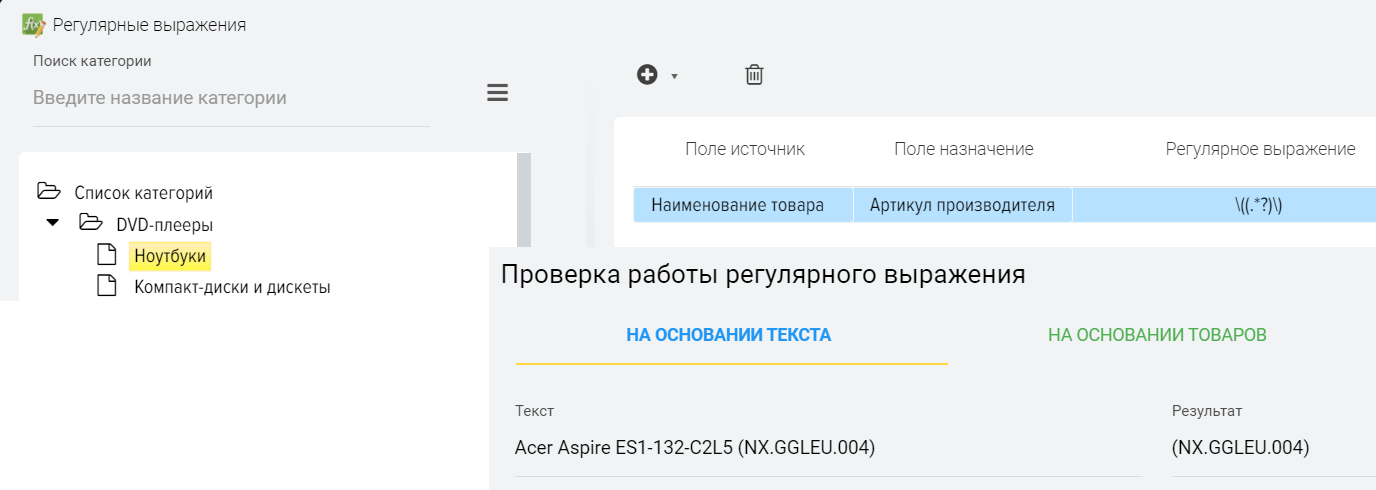Click the Регулярное выражение column header
1376x490 pixels.
[x=1260, y=149]
